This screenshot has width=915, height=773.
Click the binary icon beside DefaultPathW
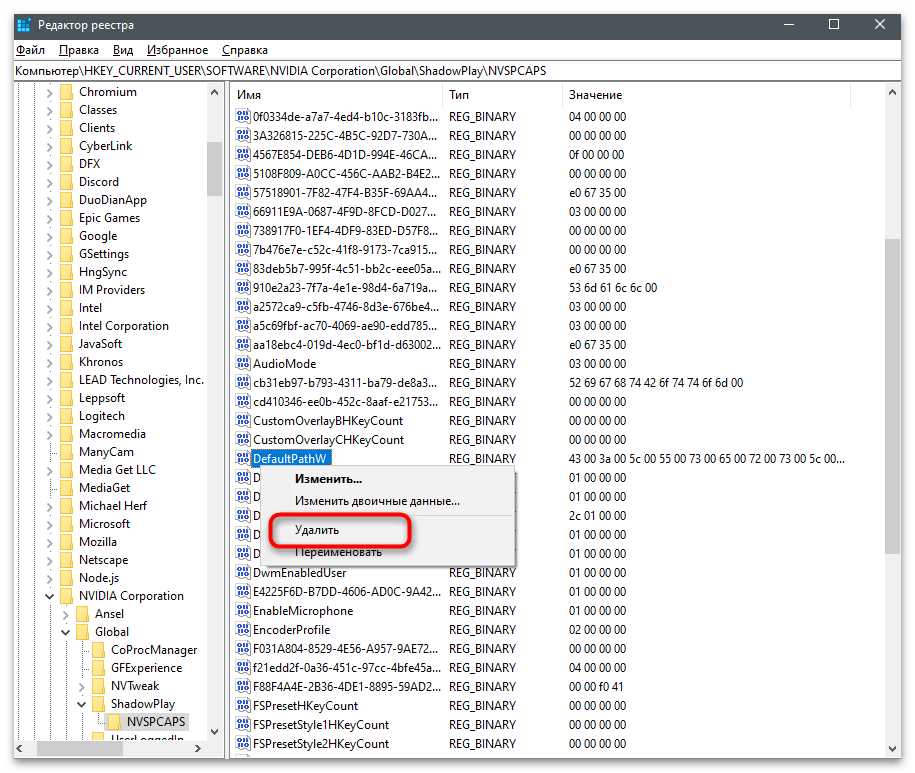(243, 458)
